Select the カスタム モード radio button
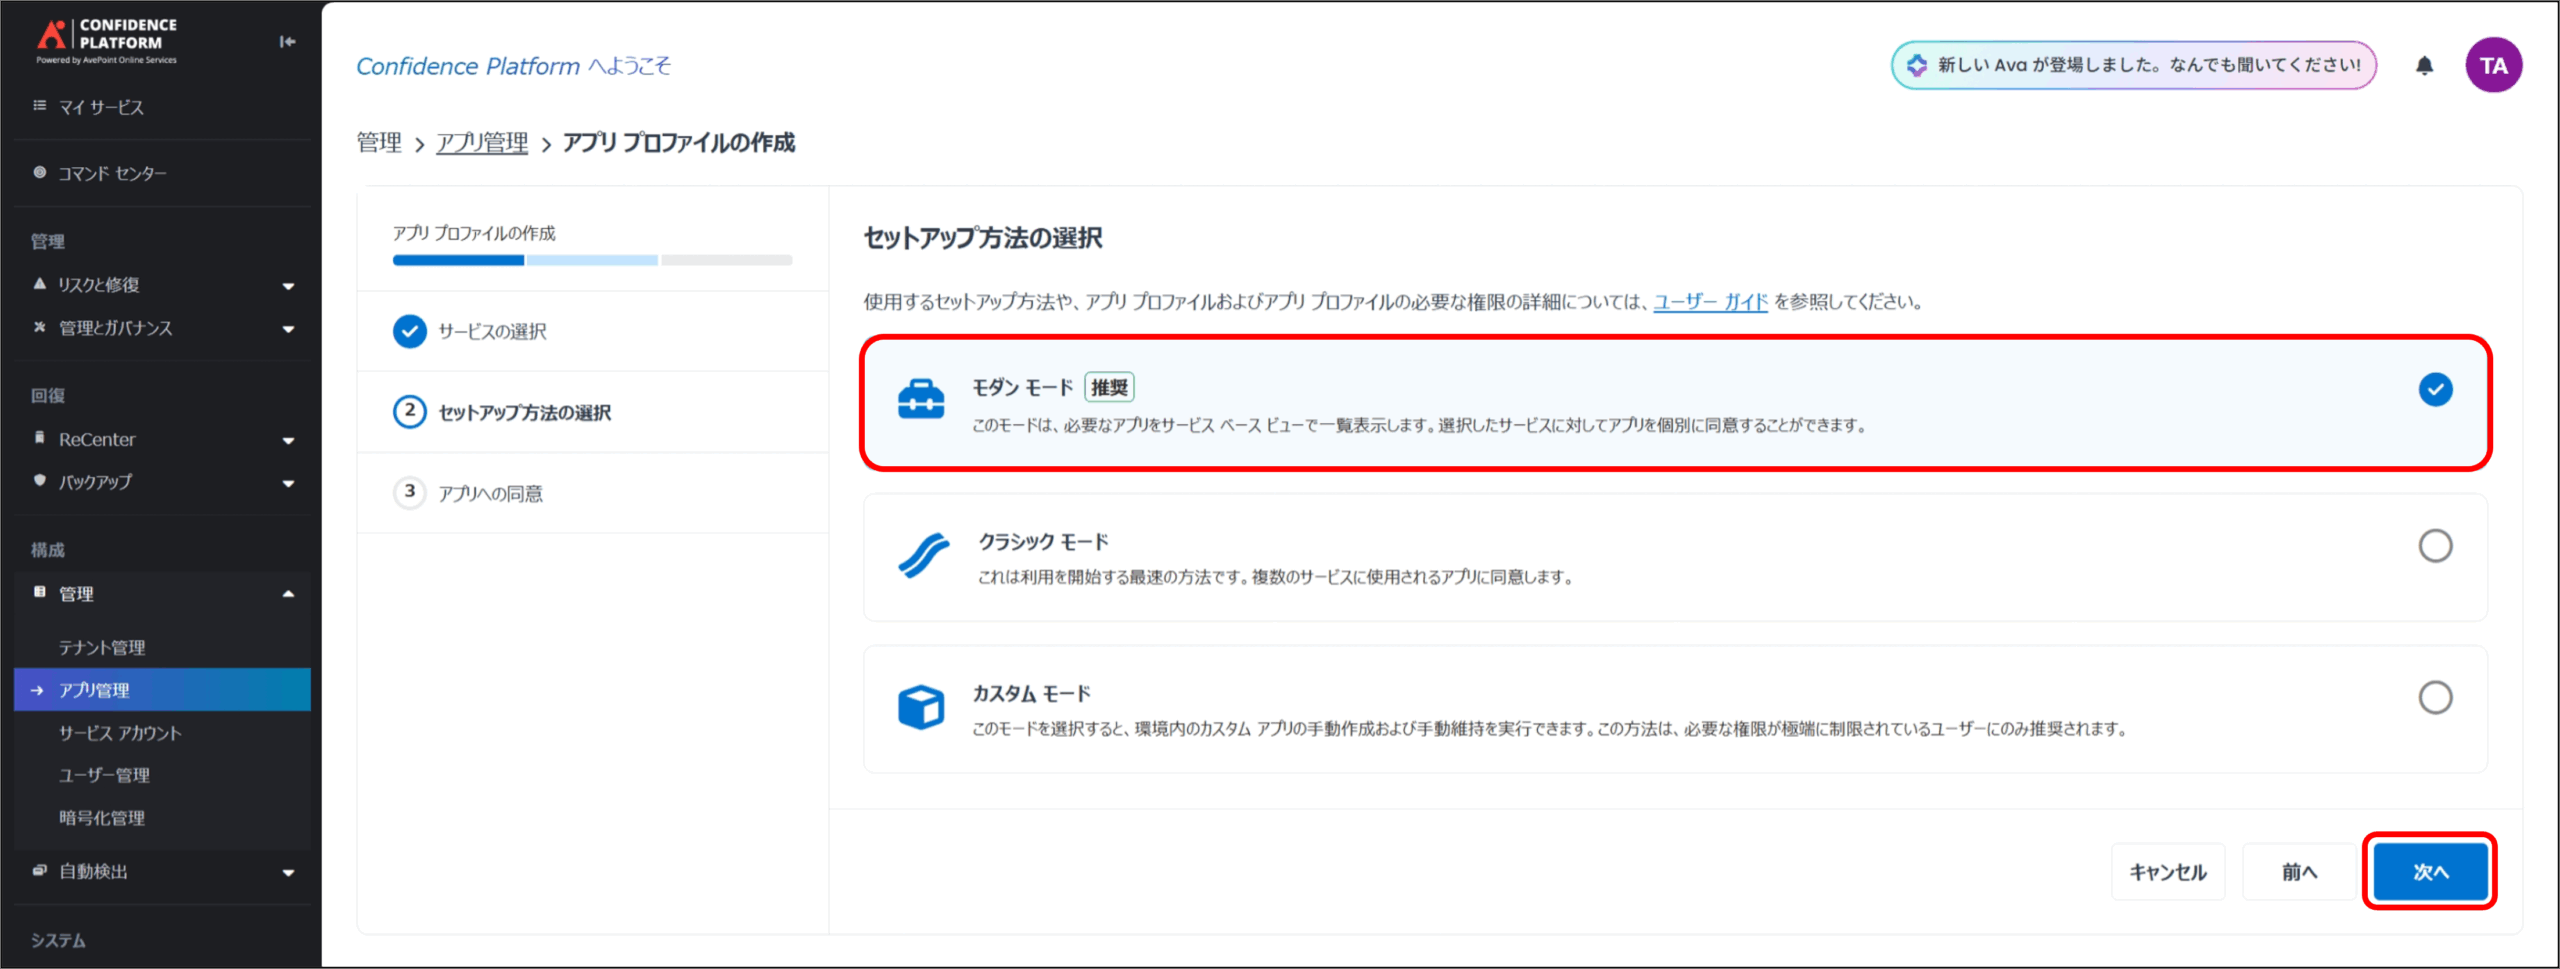This screenshot has width=2560, height=969. pyautogui.click(x=2435, y=698)
